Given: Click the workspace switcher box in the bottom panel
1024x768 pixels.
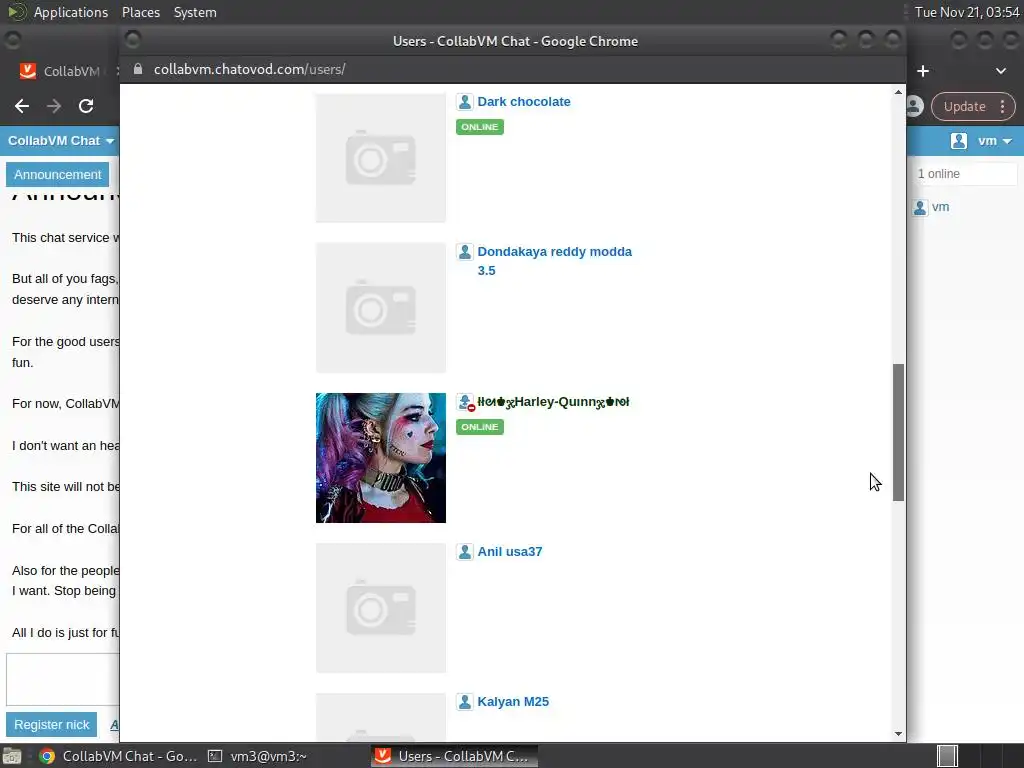Looking at the screenshot, I should 947,756.
